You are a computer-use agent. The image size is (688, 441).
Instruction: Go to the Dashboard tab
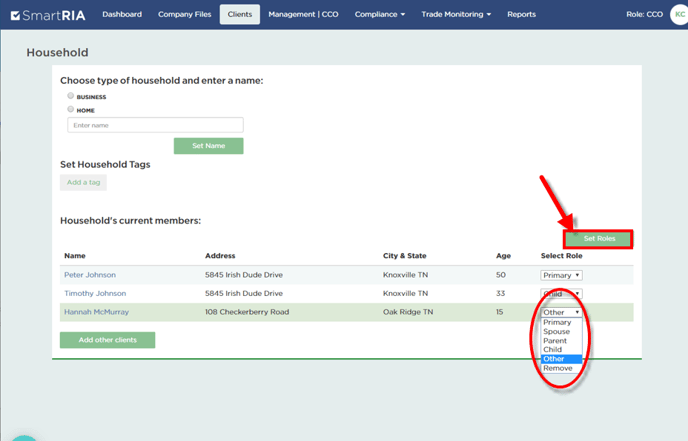122,14
